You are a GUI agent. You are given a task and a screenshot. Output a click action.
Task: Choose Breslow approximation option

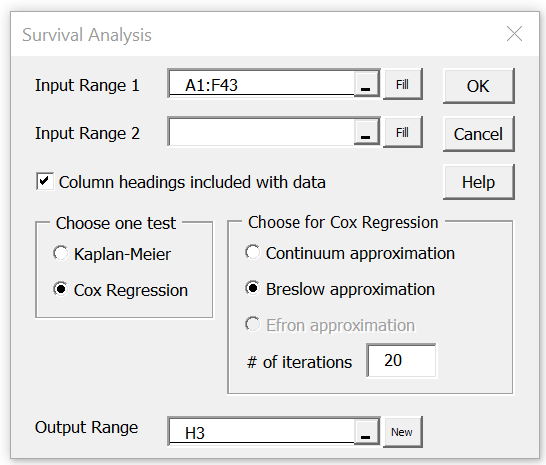(x=253, y=288)
